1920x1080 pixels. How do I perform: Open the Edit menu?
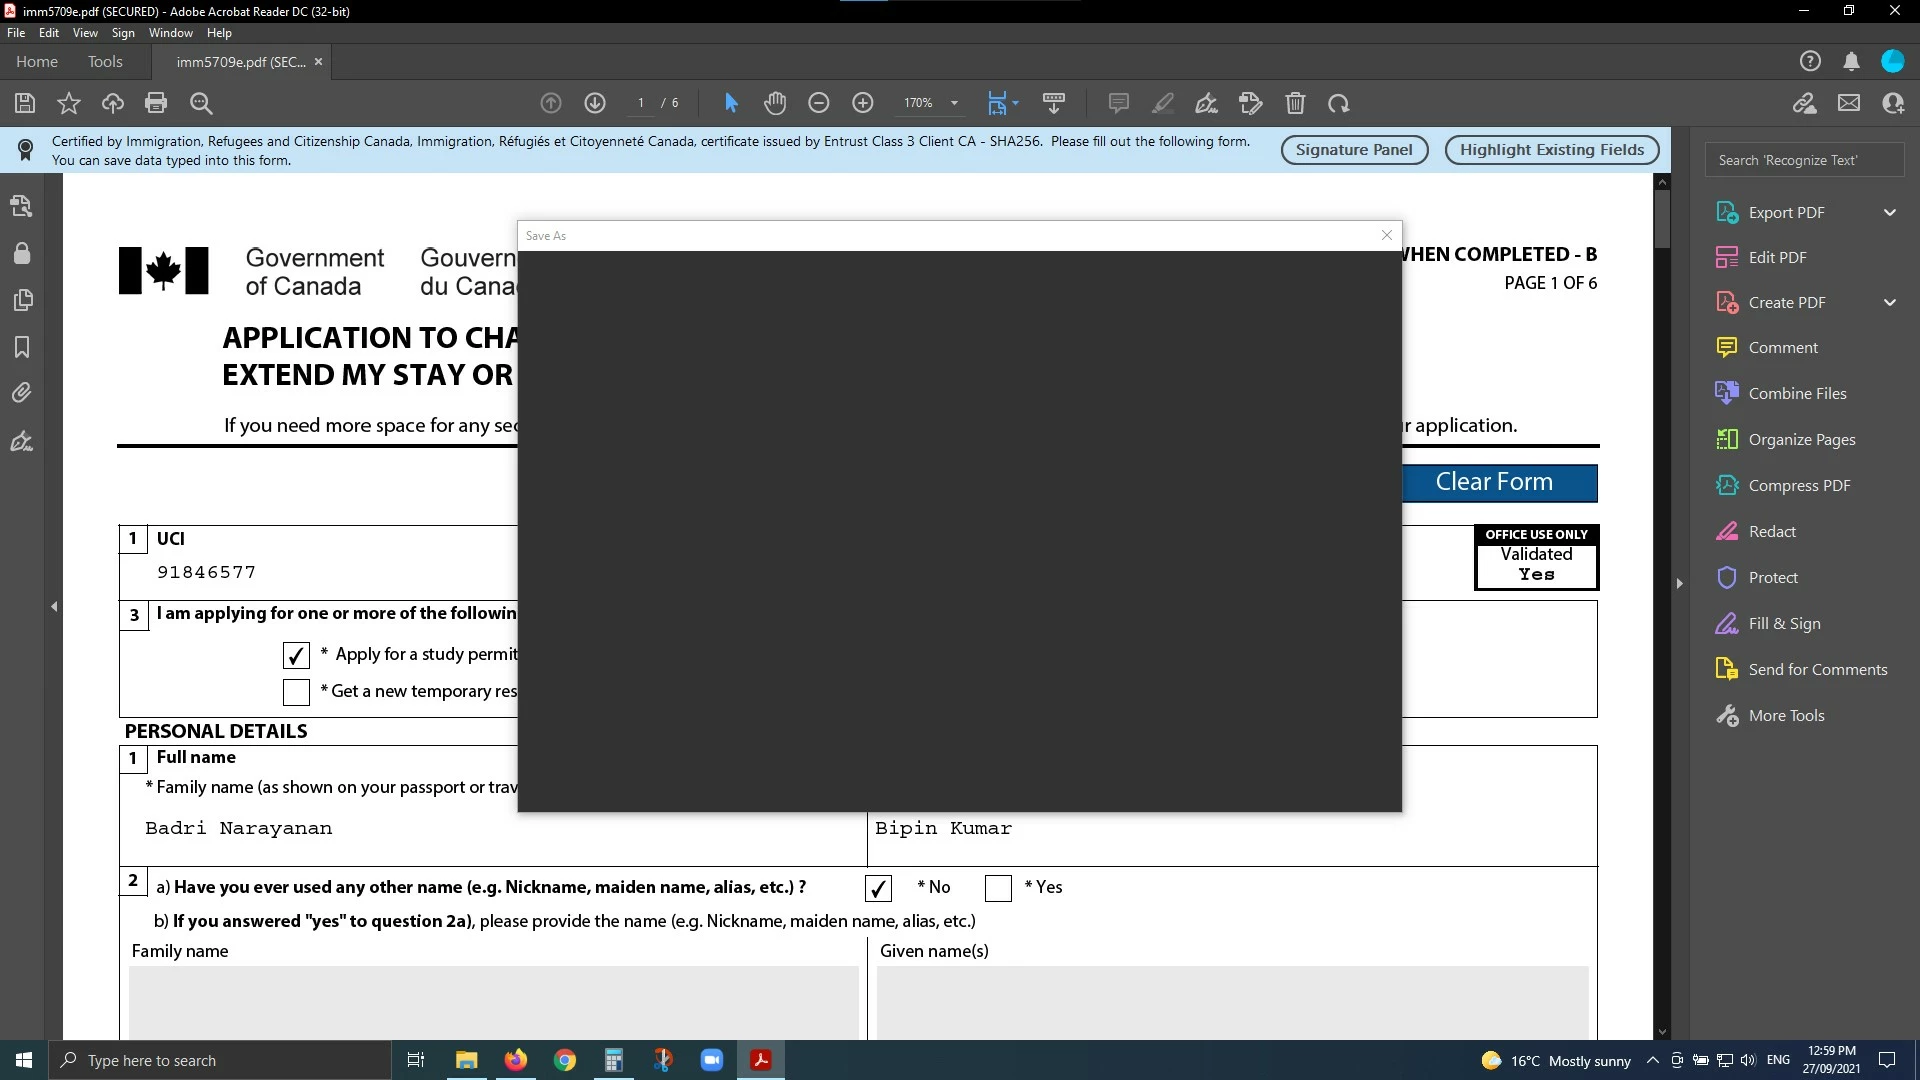coord(48,33)
